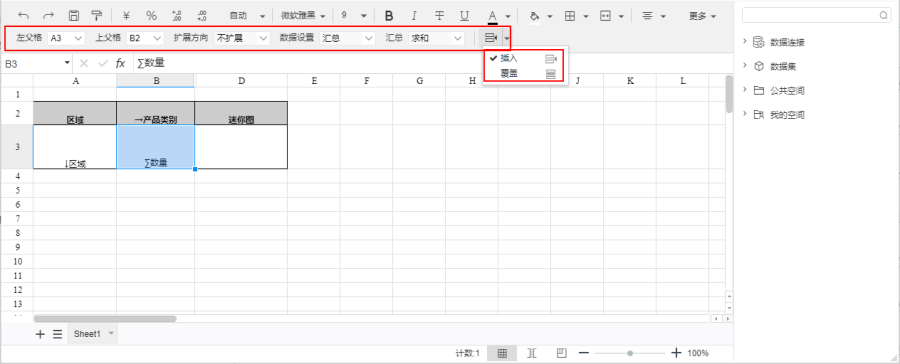Click the undo arrow icon
The width and height of the screenshot is (900, 364).
(24, 16)
